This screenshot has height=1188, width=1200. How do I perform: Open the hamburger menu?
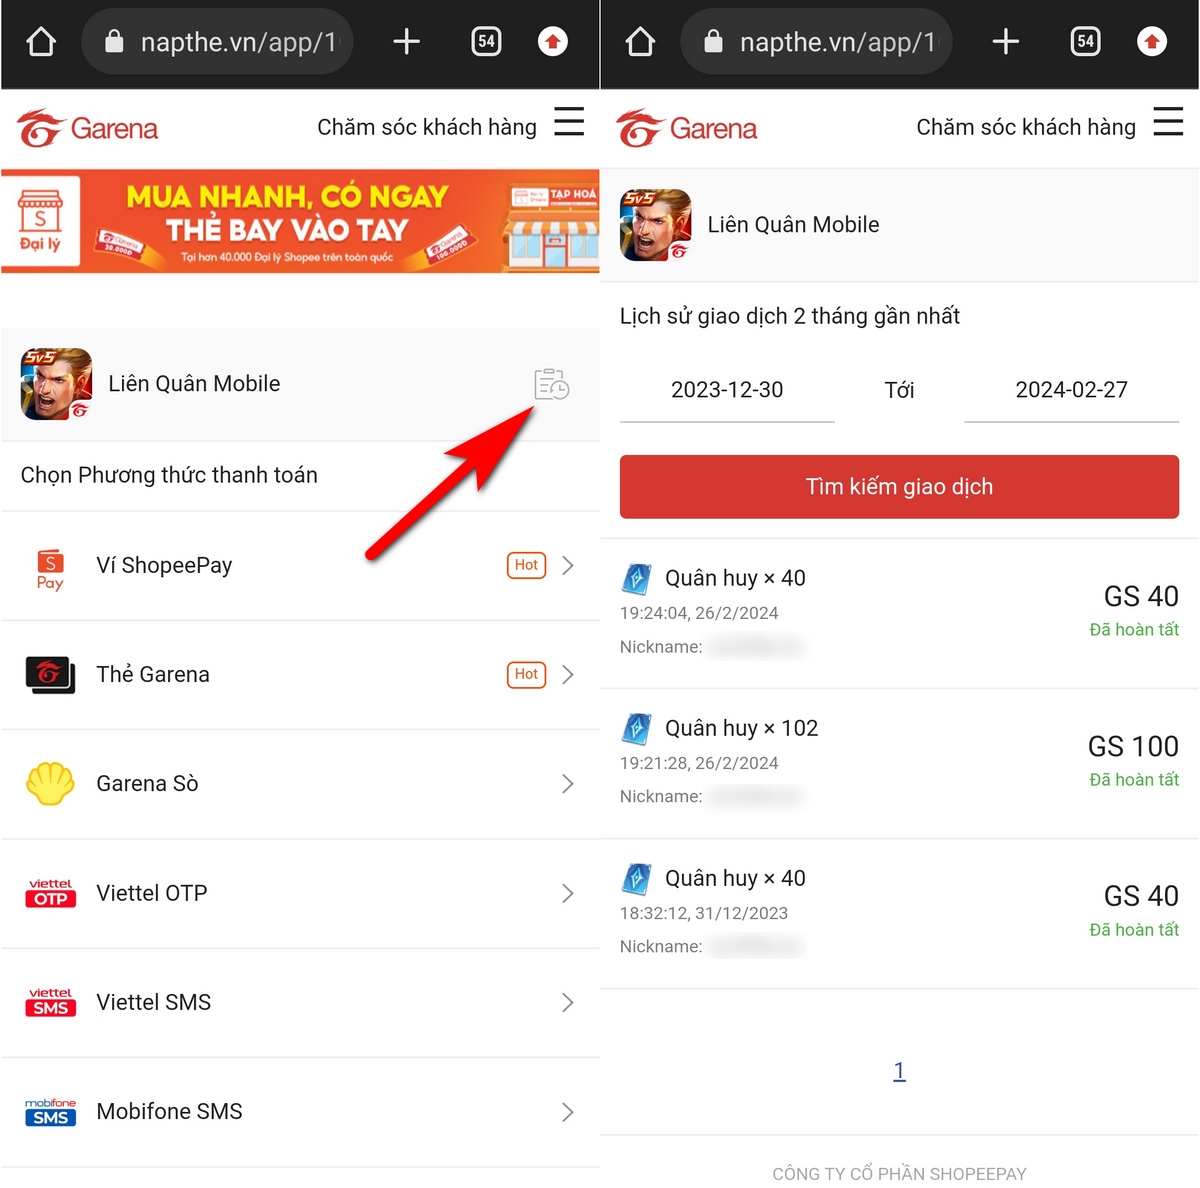click(x=569, y=122)
